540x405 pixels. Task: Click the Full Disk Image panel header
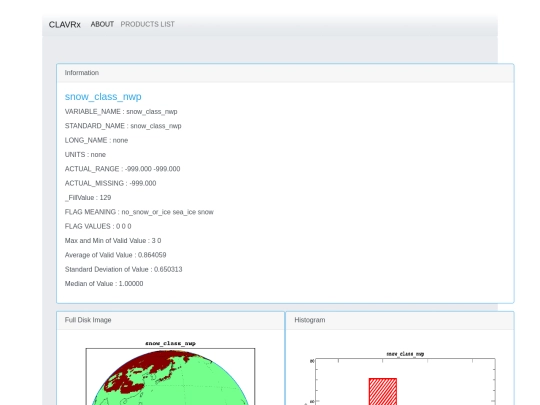170,320
